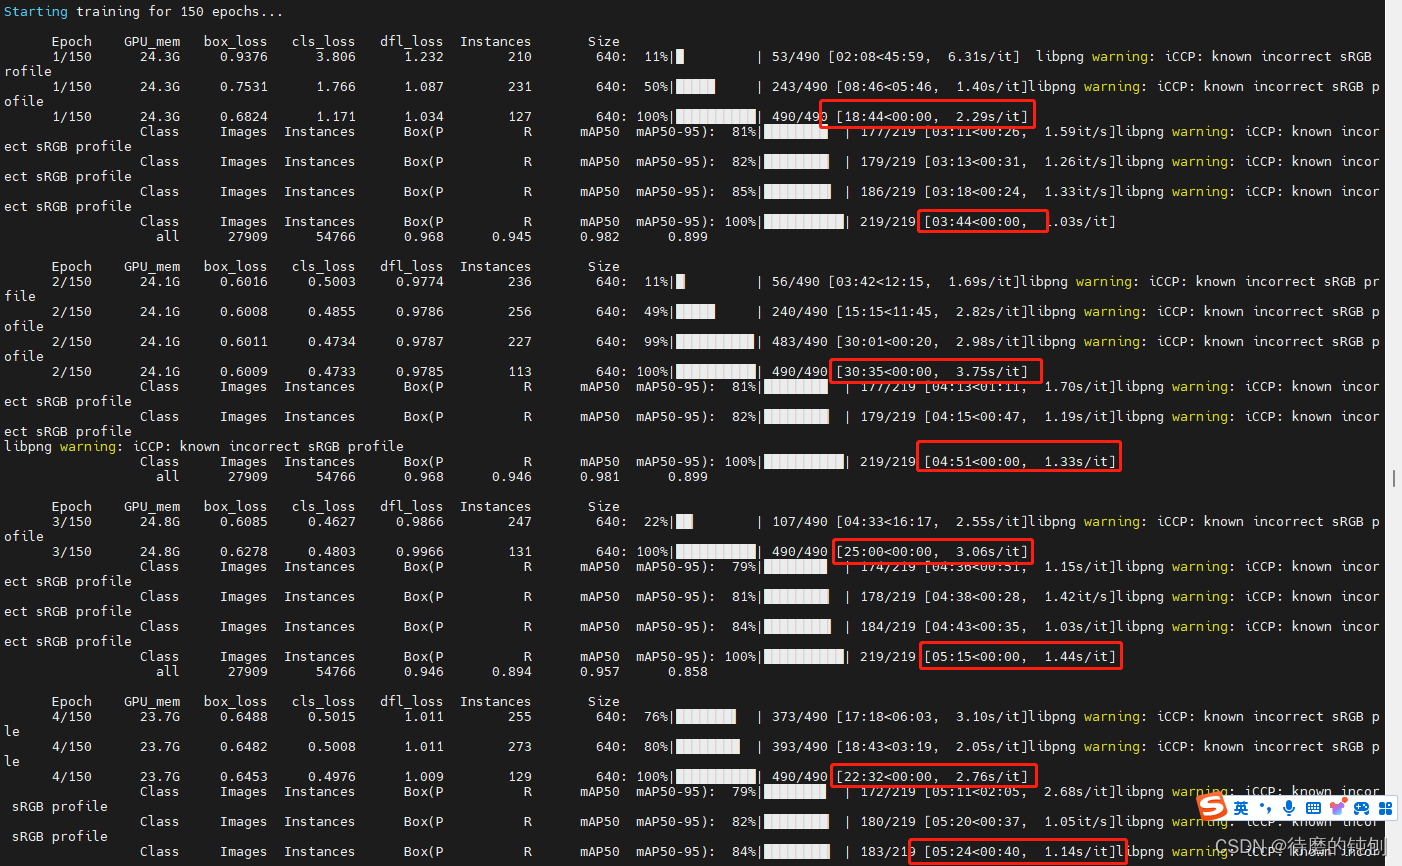Screen dimensions: 1402x866
Task: Click cls_loss value 0.4976
Action: 331,777
